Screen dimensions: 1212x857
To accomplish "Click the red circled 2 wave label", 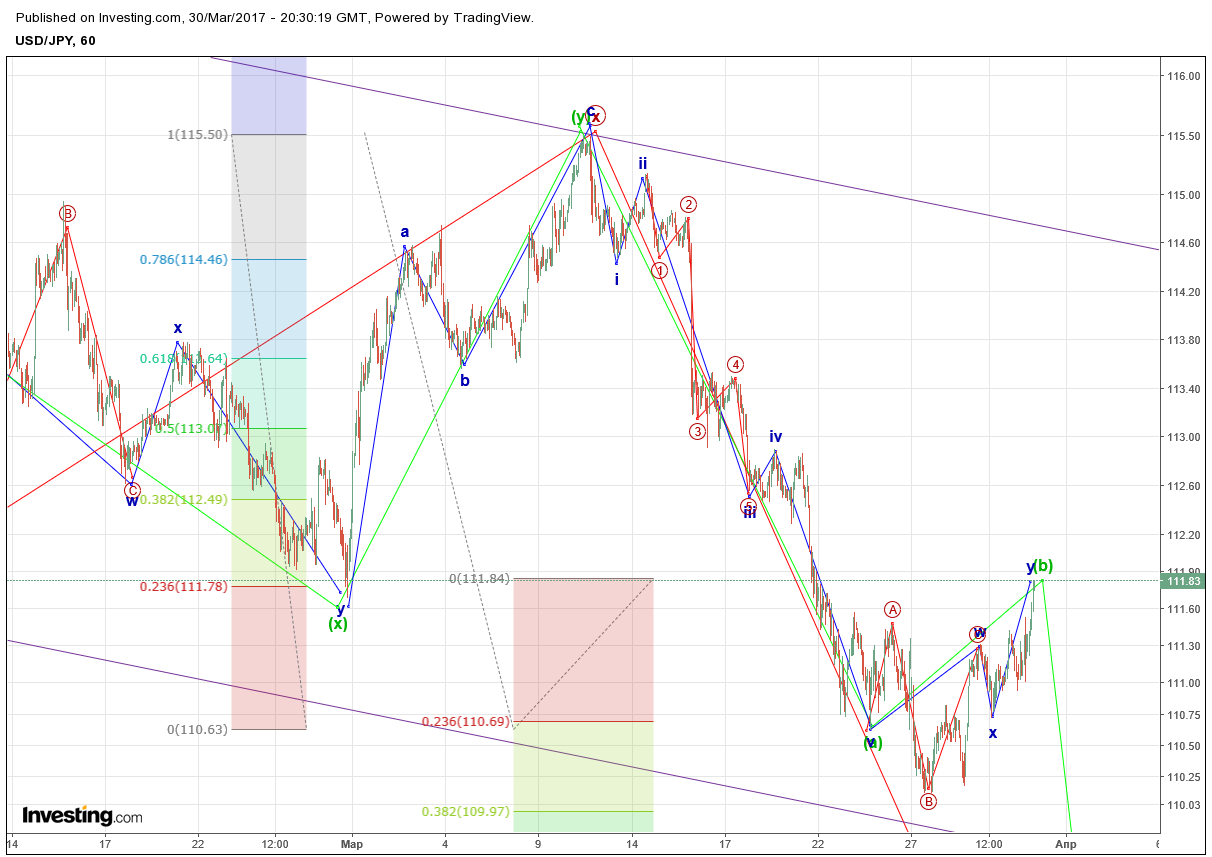I will [x=688, y=204].
